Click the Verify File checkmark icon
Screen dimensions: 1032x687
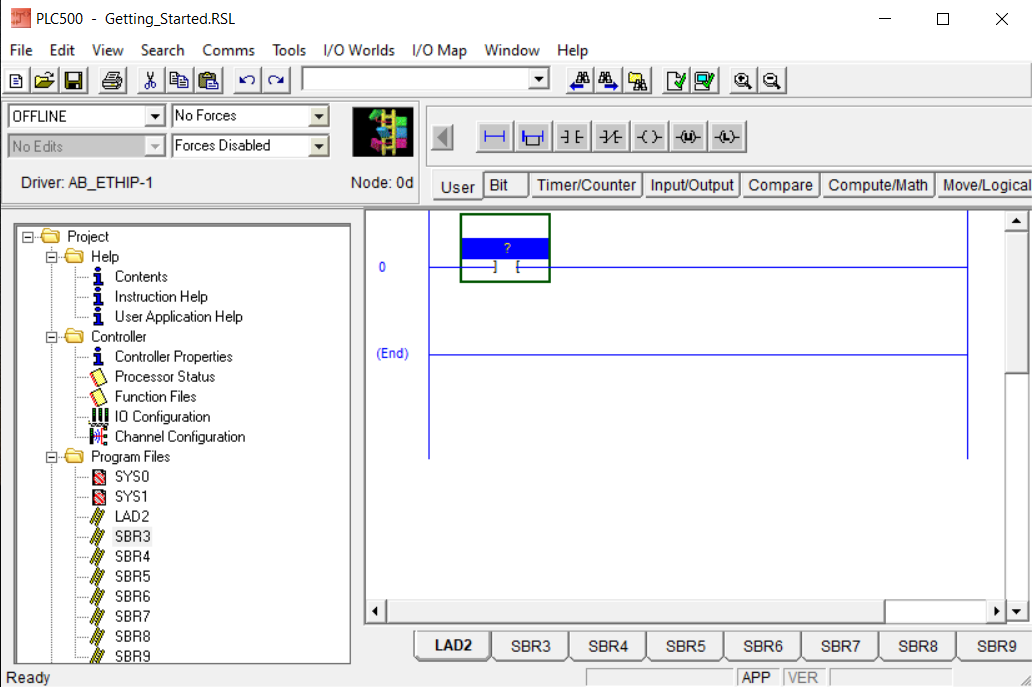pyautogui.click(x=676, y=80)
